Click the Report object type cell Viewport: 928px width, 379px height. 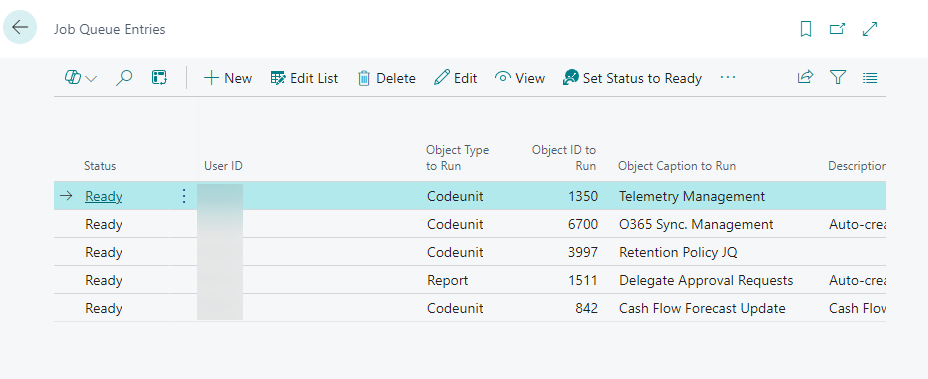pos(447,280)
